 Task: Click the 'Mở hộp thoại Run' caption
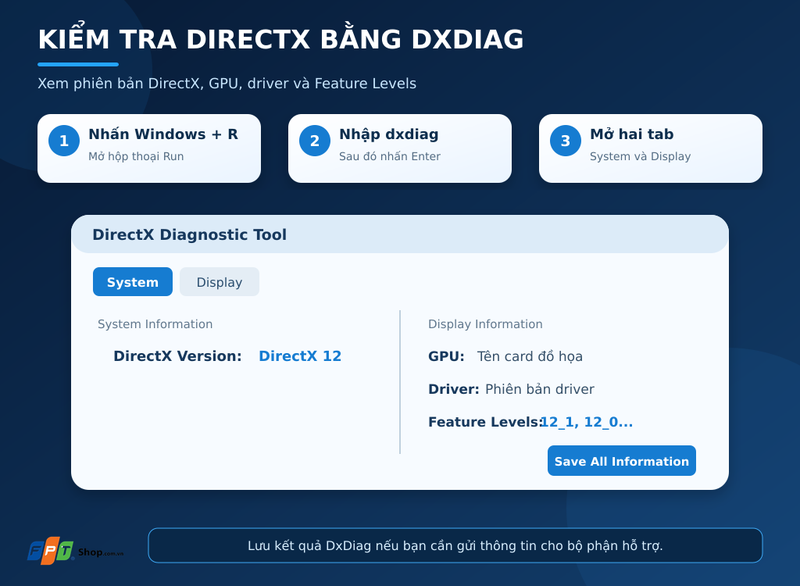[136, 156]
